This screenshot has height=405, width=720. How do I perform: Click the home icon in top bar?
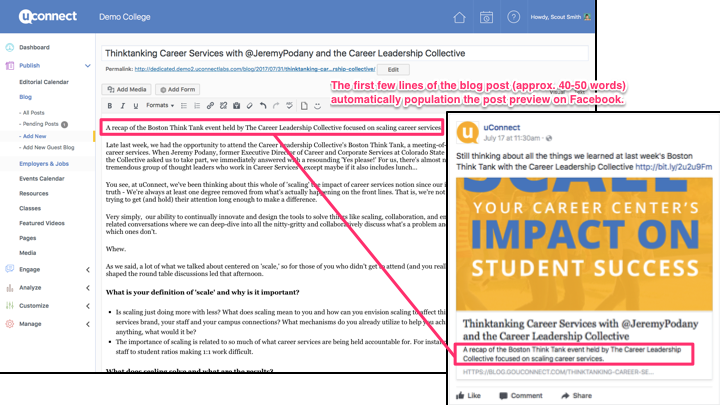click(459, 17)
